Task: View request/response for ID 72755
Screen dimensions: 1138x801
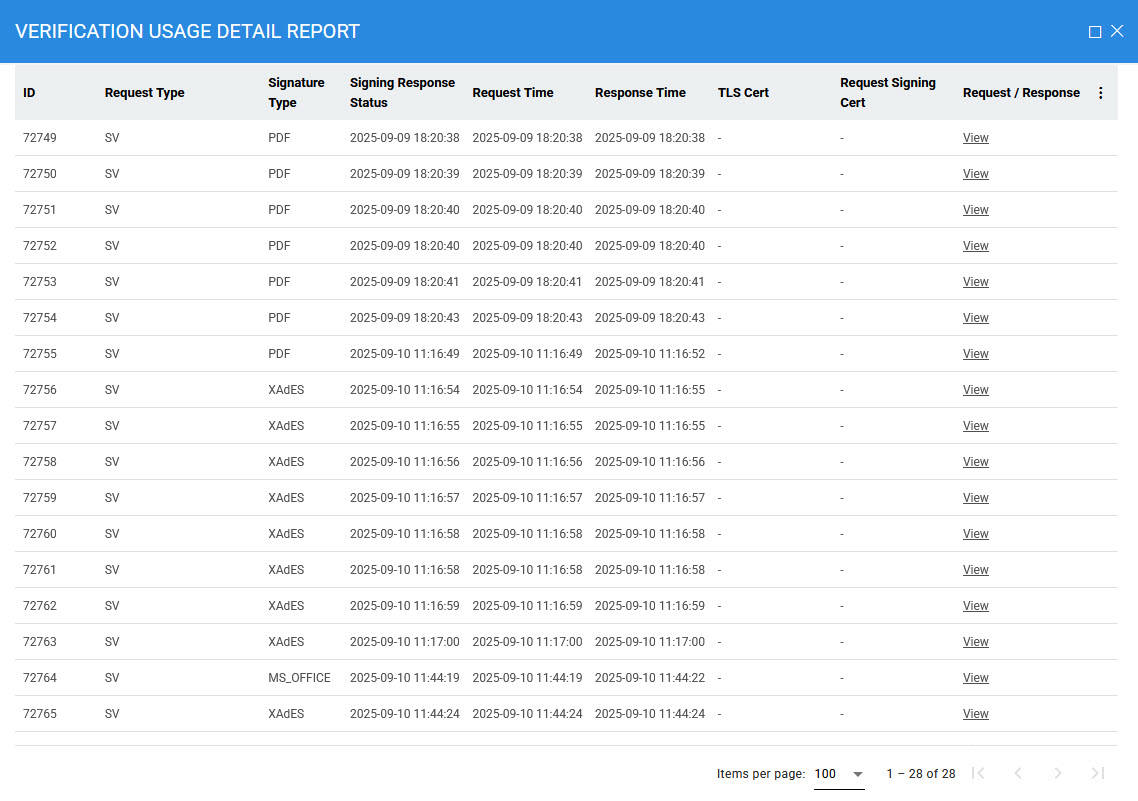Action: point(975,354)
